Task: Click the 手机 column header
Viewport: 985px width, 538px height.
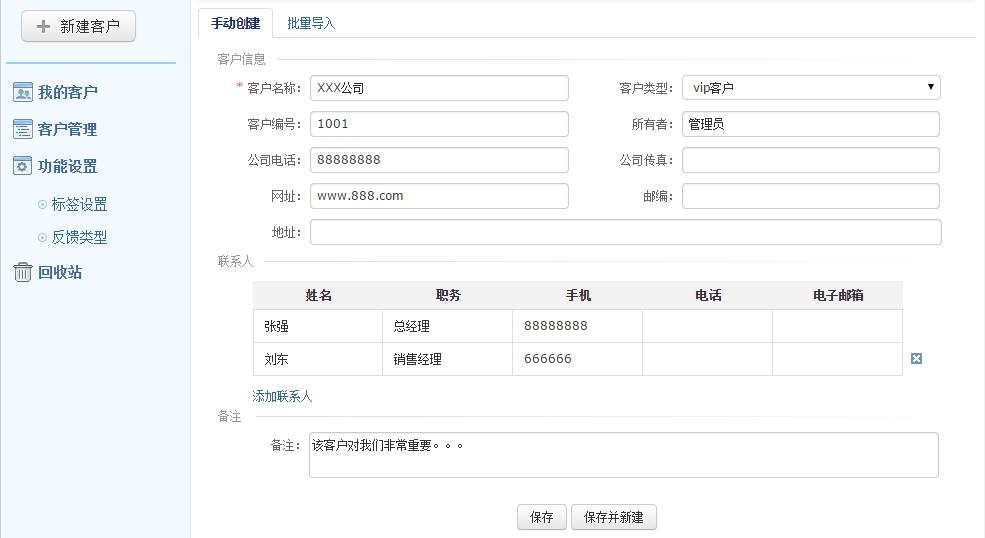Action: [578, 295]
